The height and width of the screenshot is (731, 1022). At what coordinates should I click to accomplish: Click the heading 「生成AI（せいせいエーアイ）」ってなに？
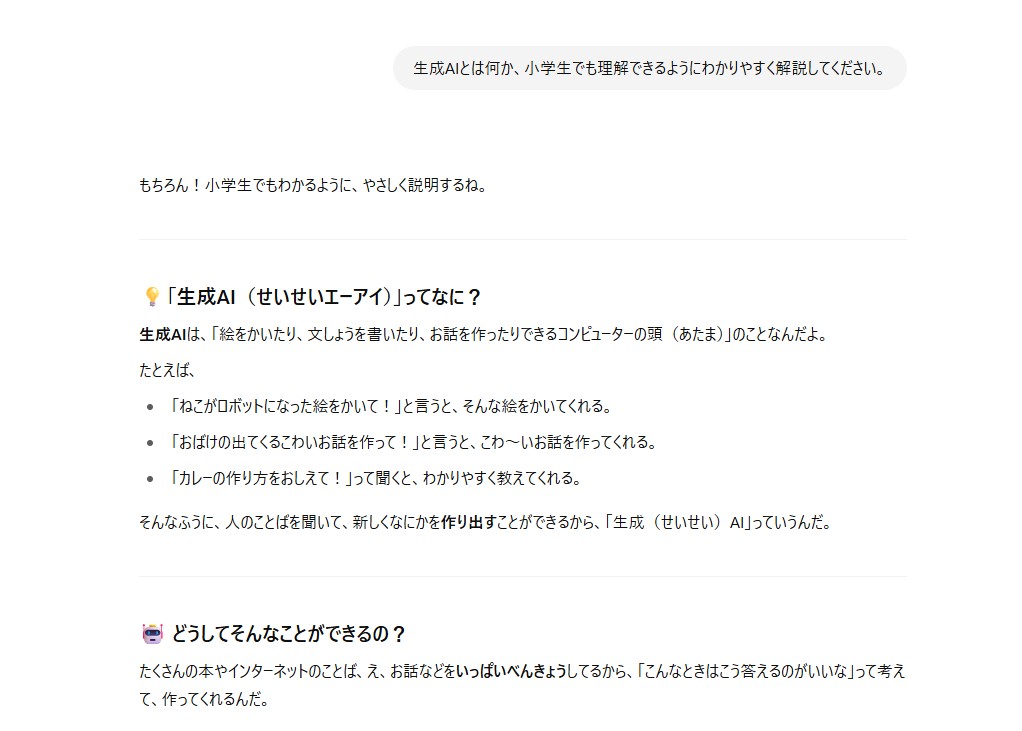click(323, 297)
